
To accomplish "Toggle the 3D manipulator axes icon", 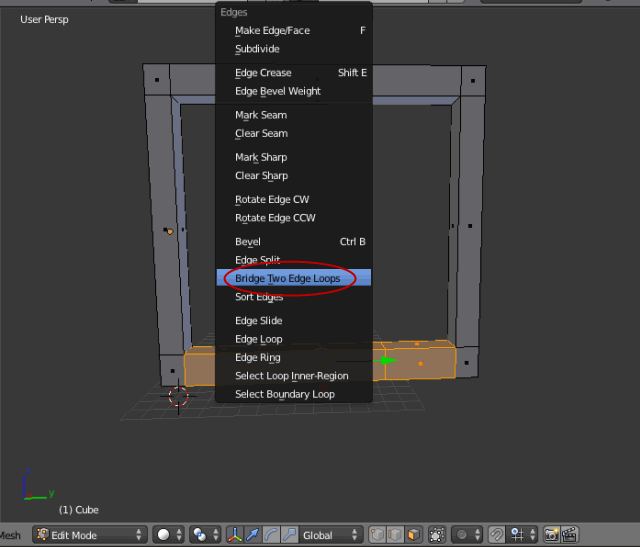I will click(235, 535).
